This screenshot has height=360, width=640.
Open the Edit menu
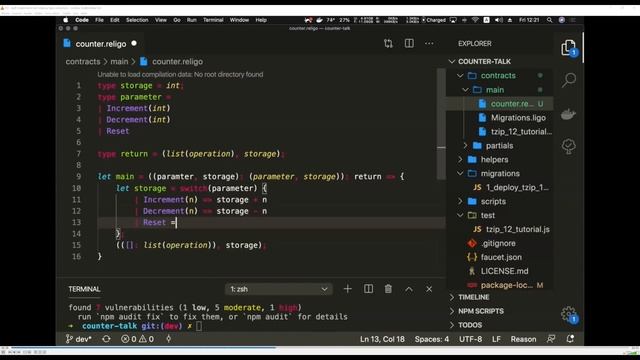pos(115,20)
